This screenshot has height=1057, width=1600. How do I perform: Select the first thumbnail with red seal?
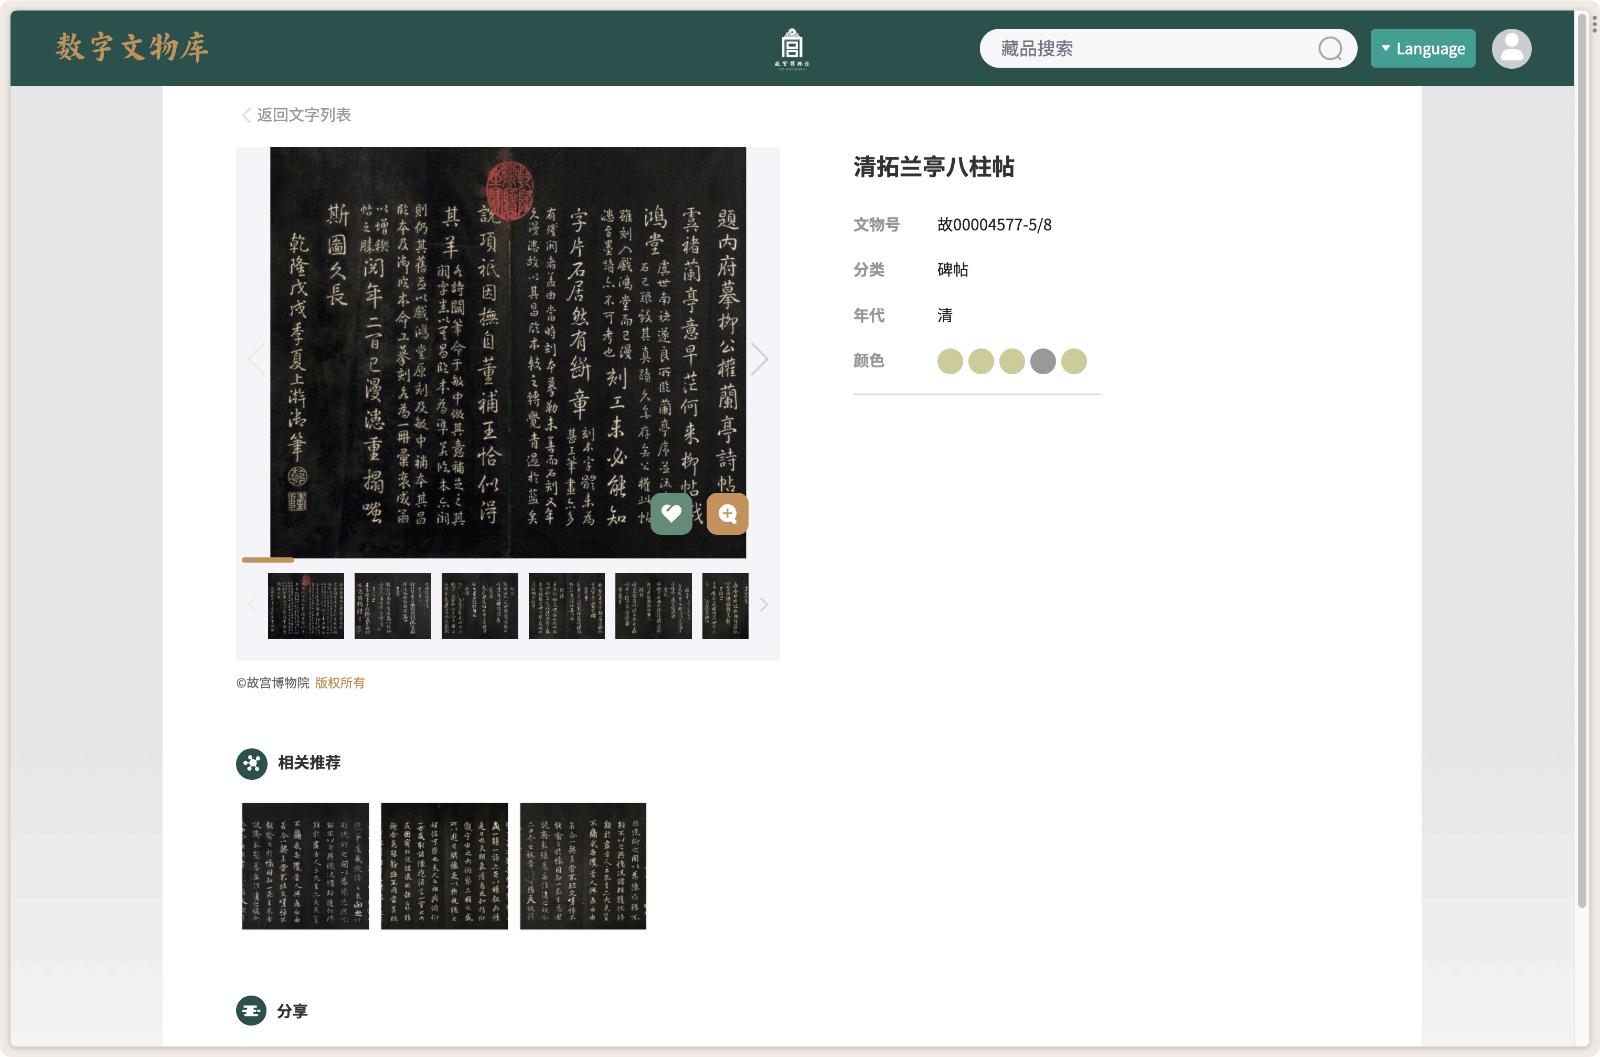[306, 606]
